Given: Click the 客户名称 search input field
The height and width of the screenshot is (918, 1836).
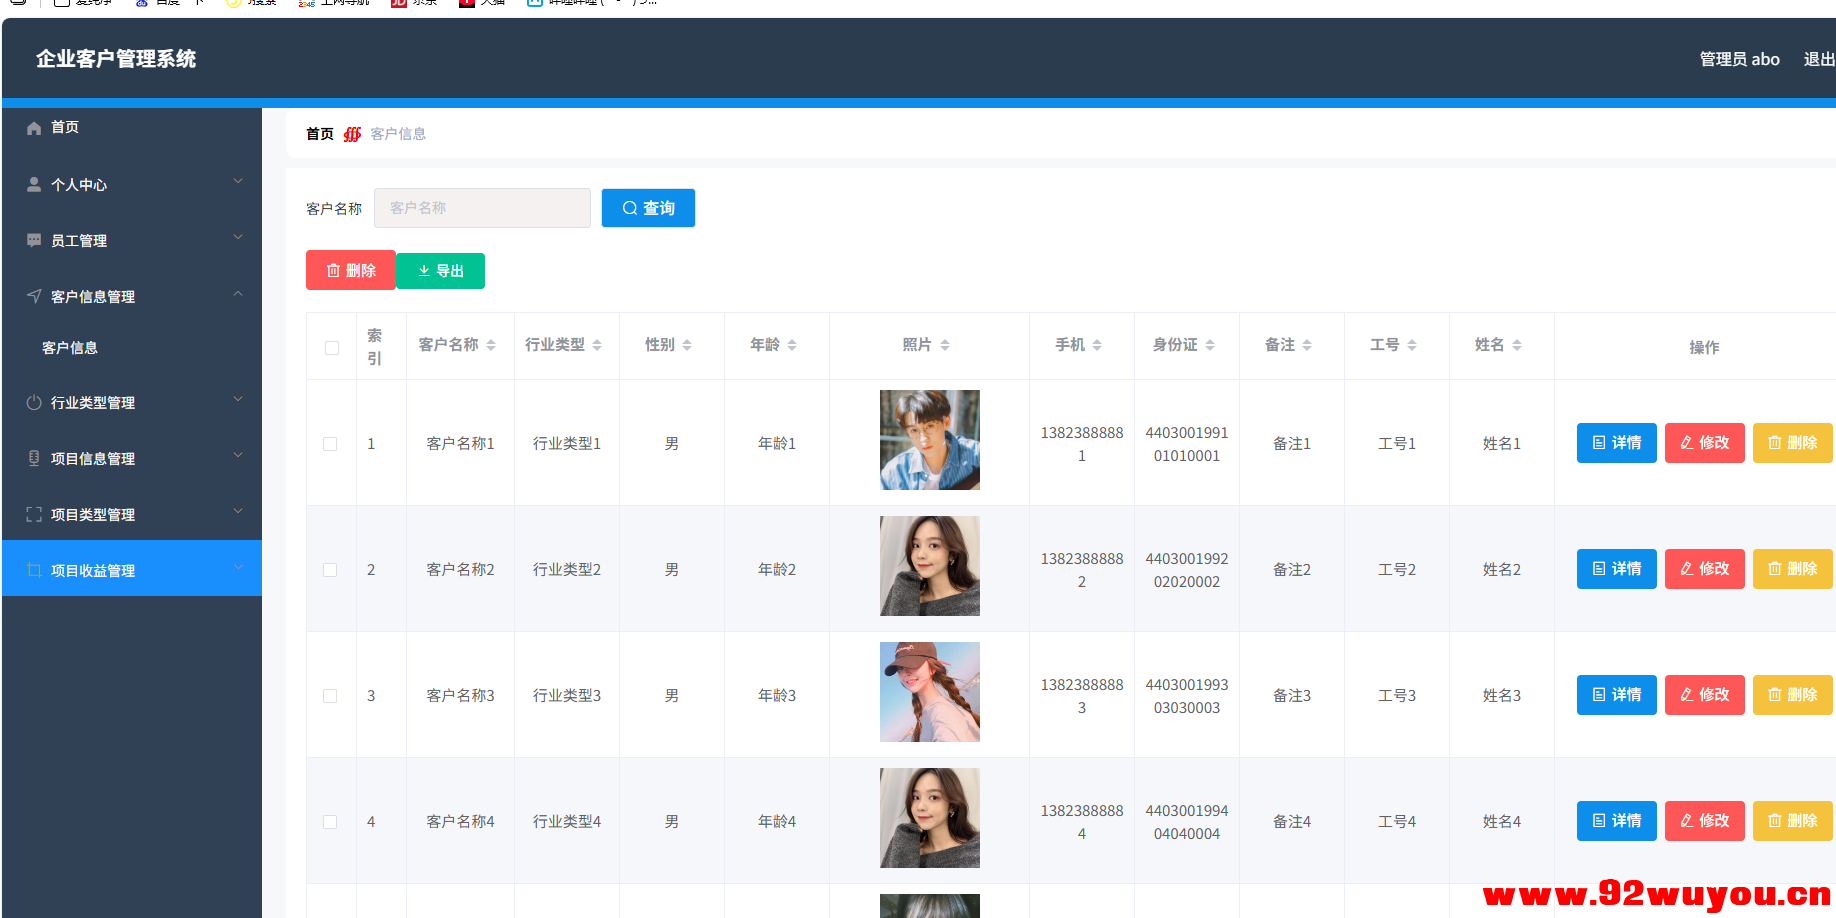Looking at the screenshot, I should coord(482,208).
